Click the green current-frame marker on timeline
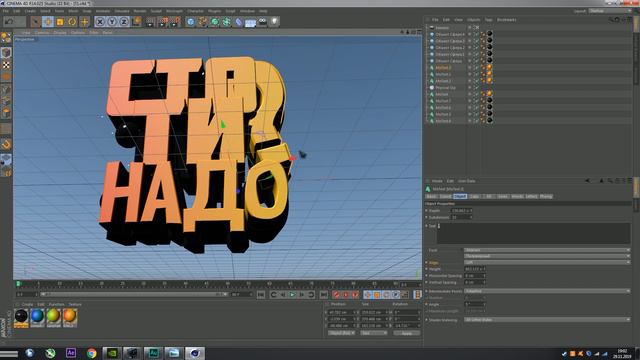 point(18,283)
